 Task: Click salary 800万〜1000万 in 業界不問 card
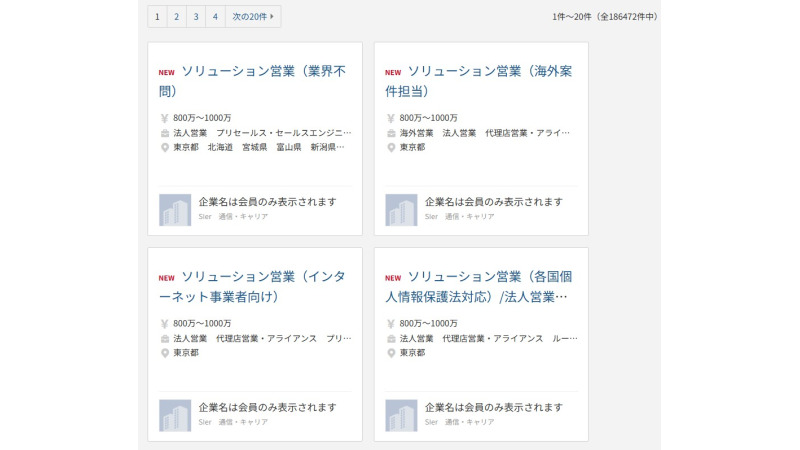coord(202,118)
